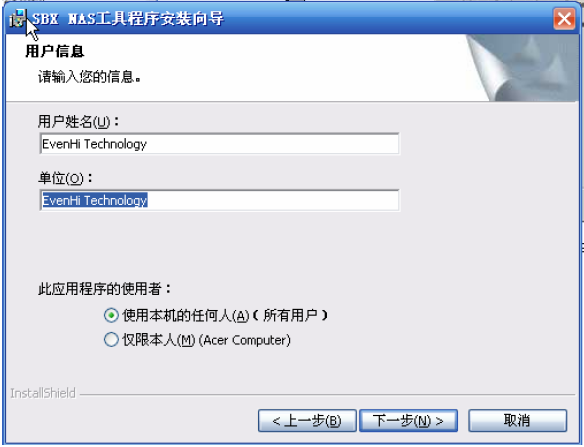Click the 请输入您的信息 instruction text
The height and width of the screenshot is (447, 584).
click(89, 77)
